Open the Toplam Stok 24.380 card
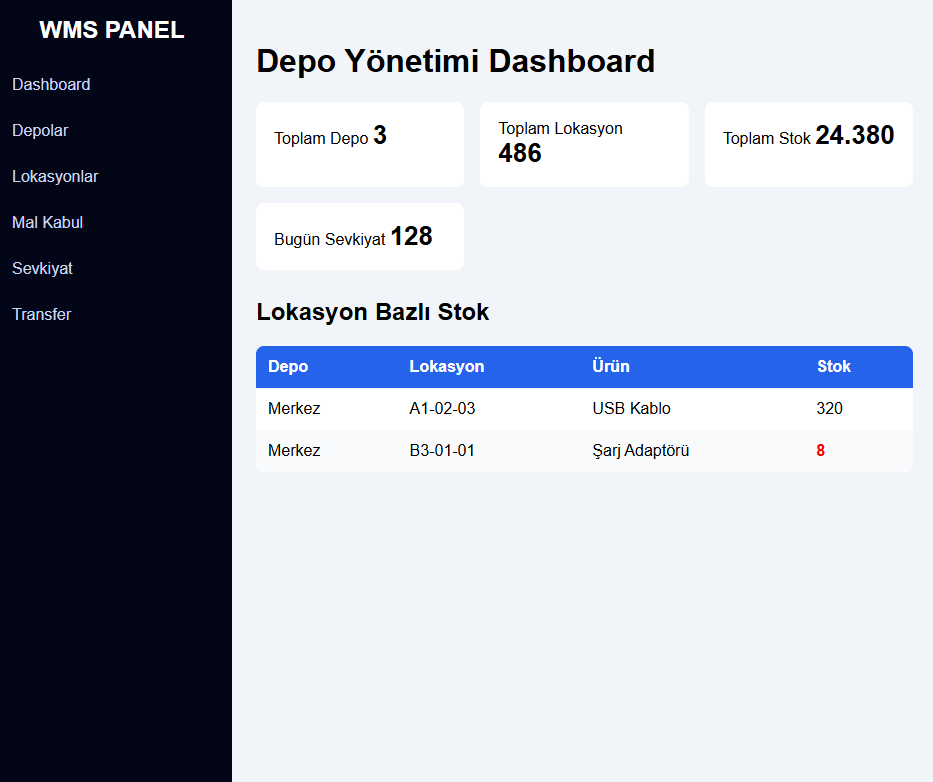This screenshot has height=782, width=933. (808, 144)
